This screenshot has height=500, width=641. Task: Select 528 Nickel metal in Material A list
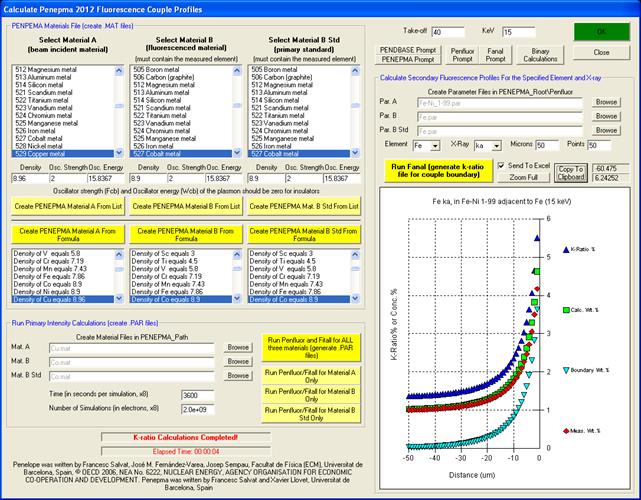[63, 146]
